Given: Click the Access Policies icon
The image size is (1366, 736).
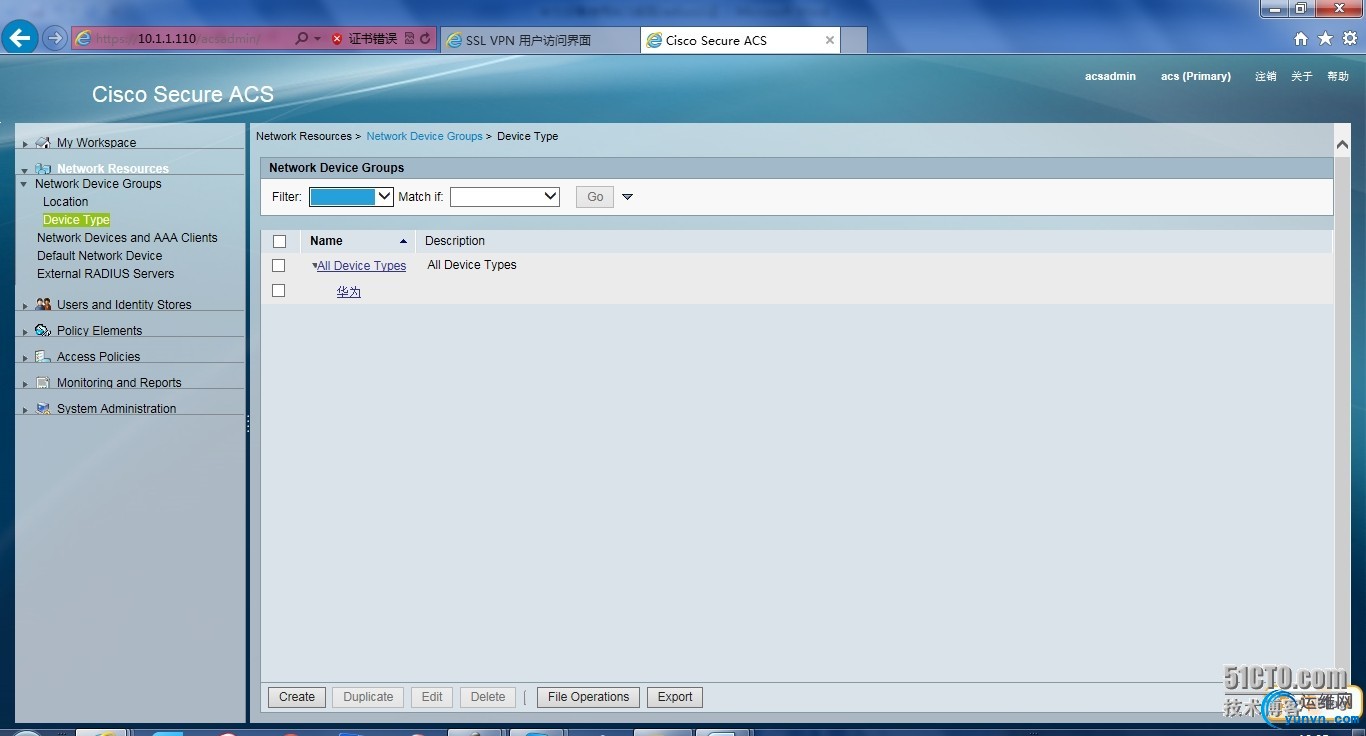Looking at the screenshot, I should point(43,356).
